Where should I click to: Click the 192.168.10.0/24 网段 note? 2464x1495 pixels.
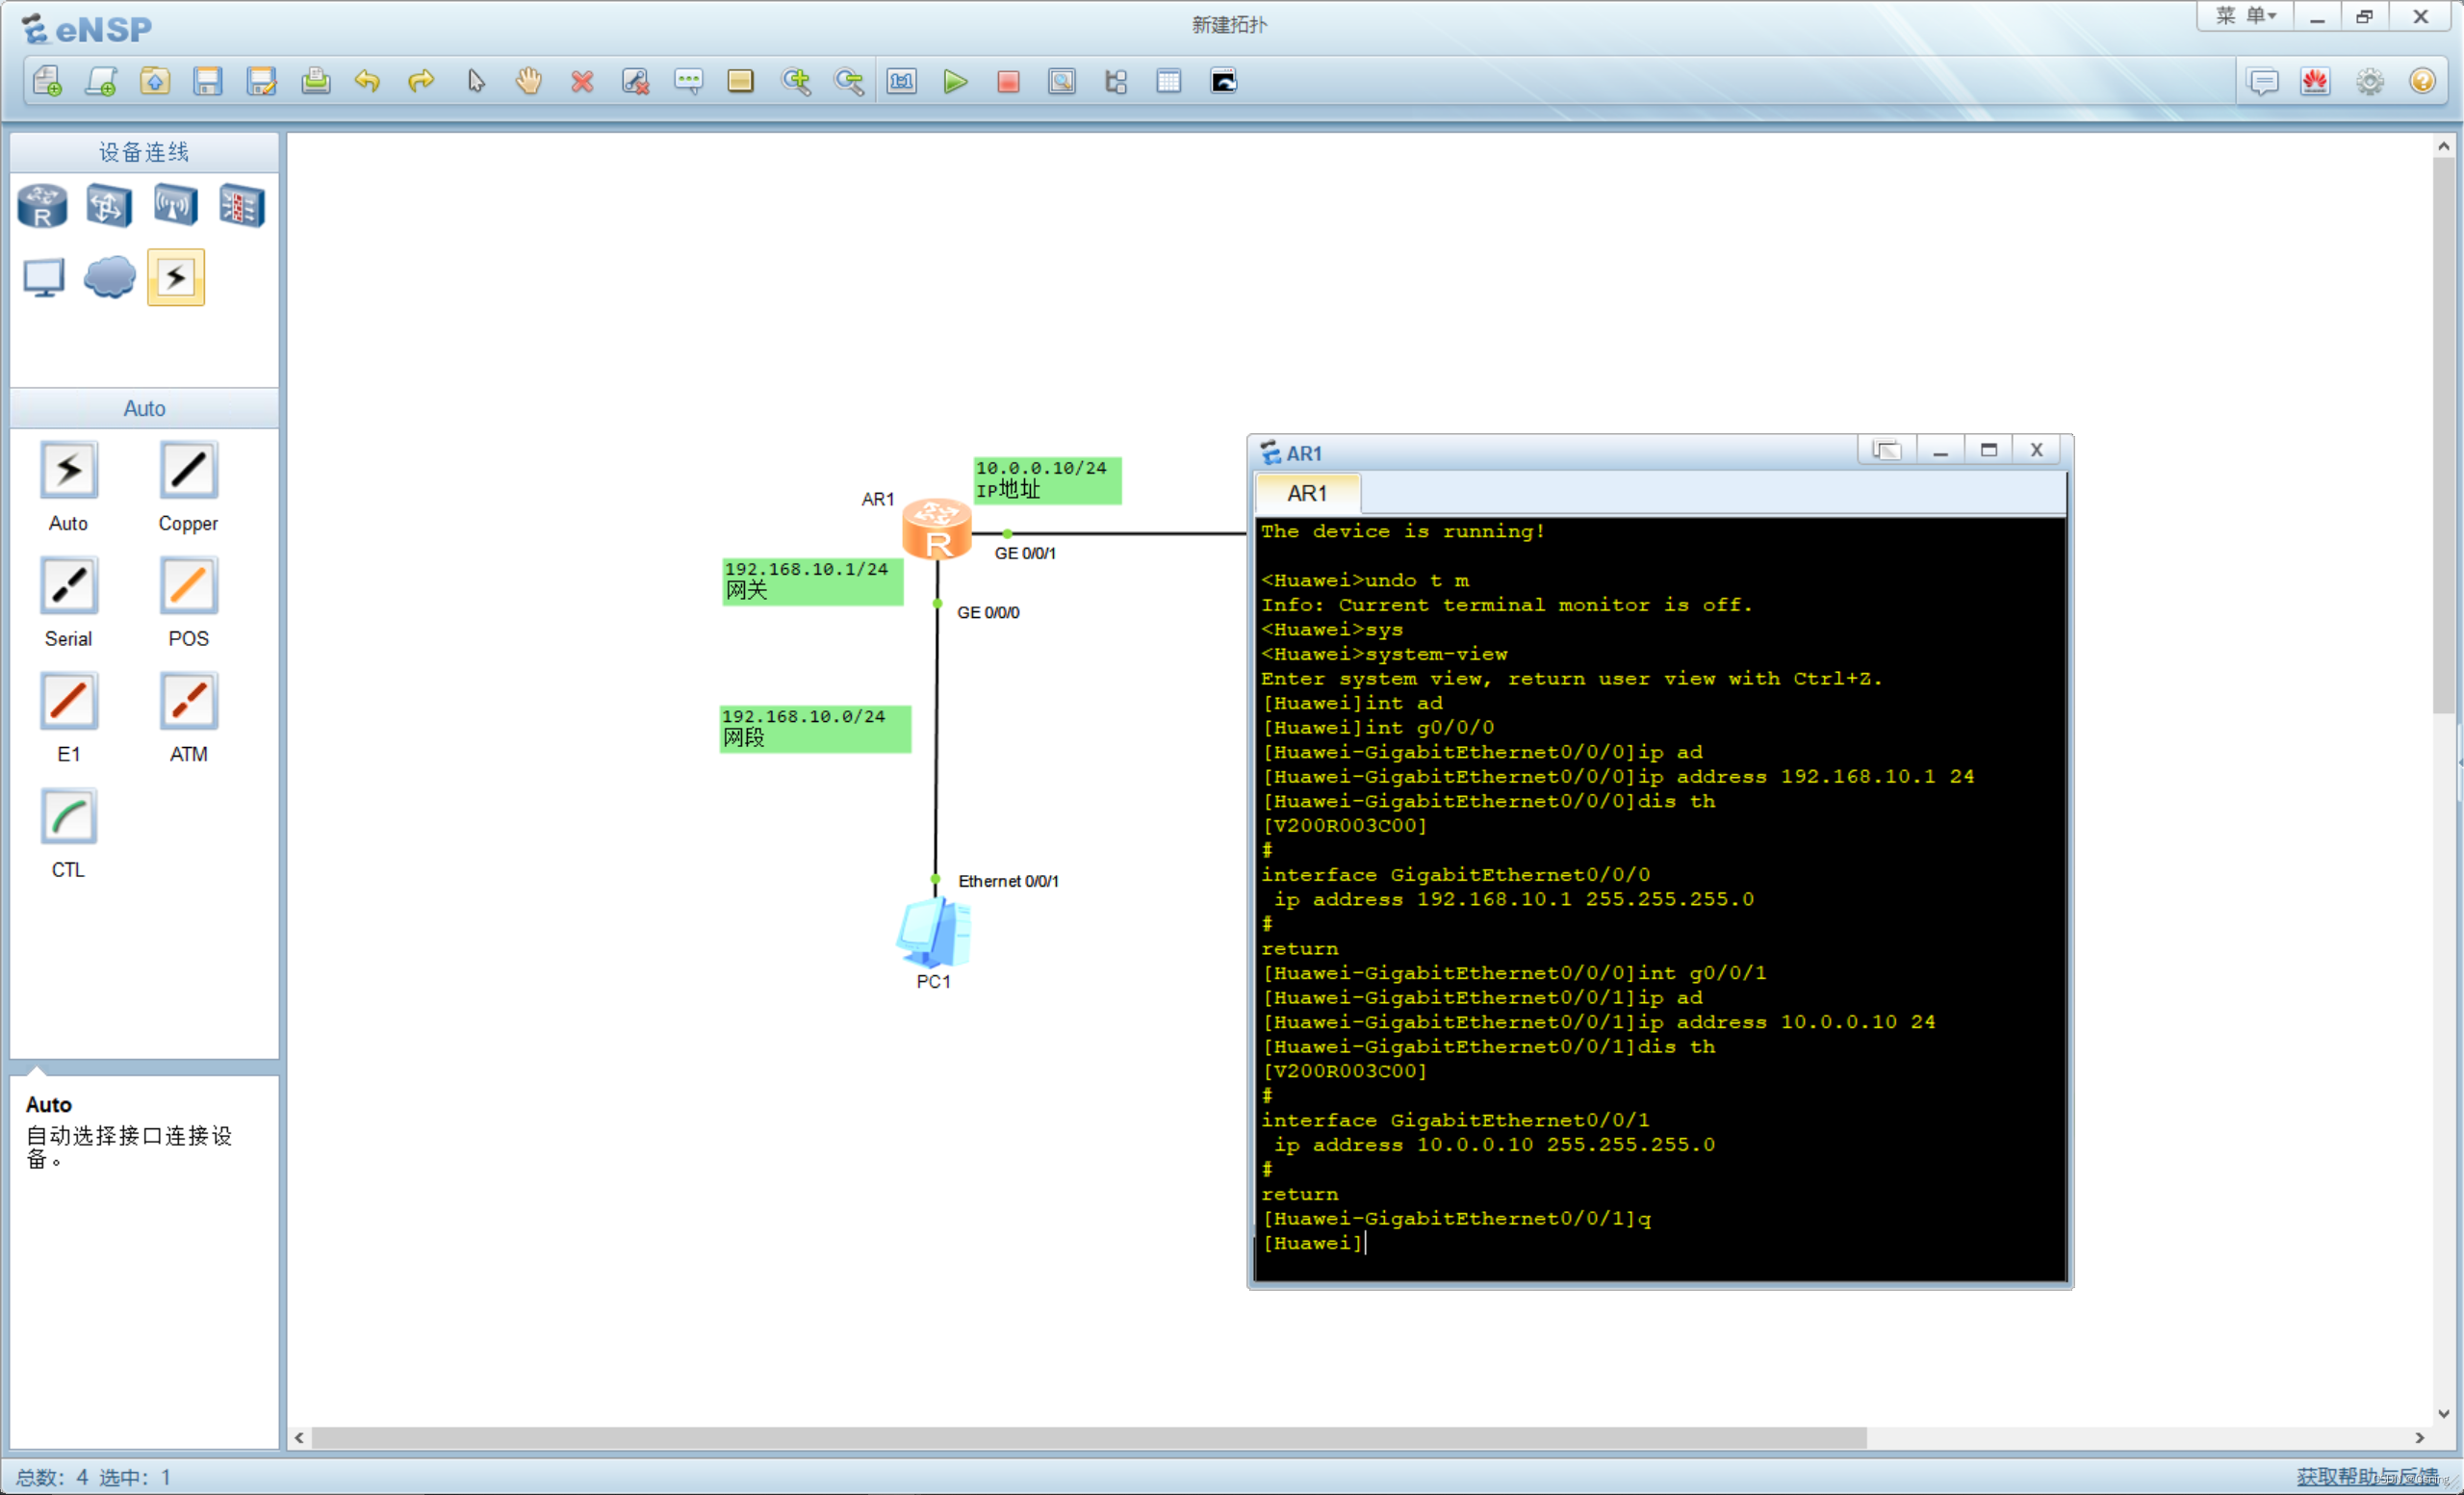pos(815,729)
